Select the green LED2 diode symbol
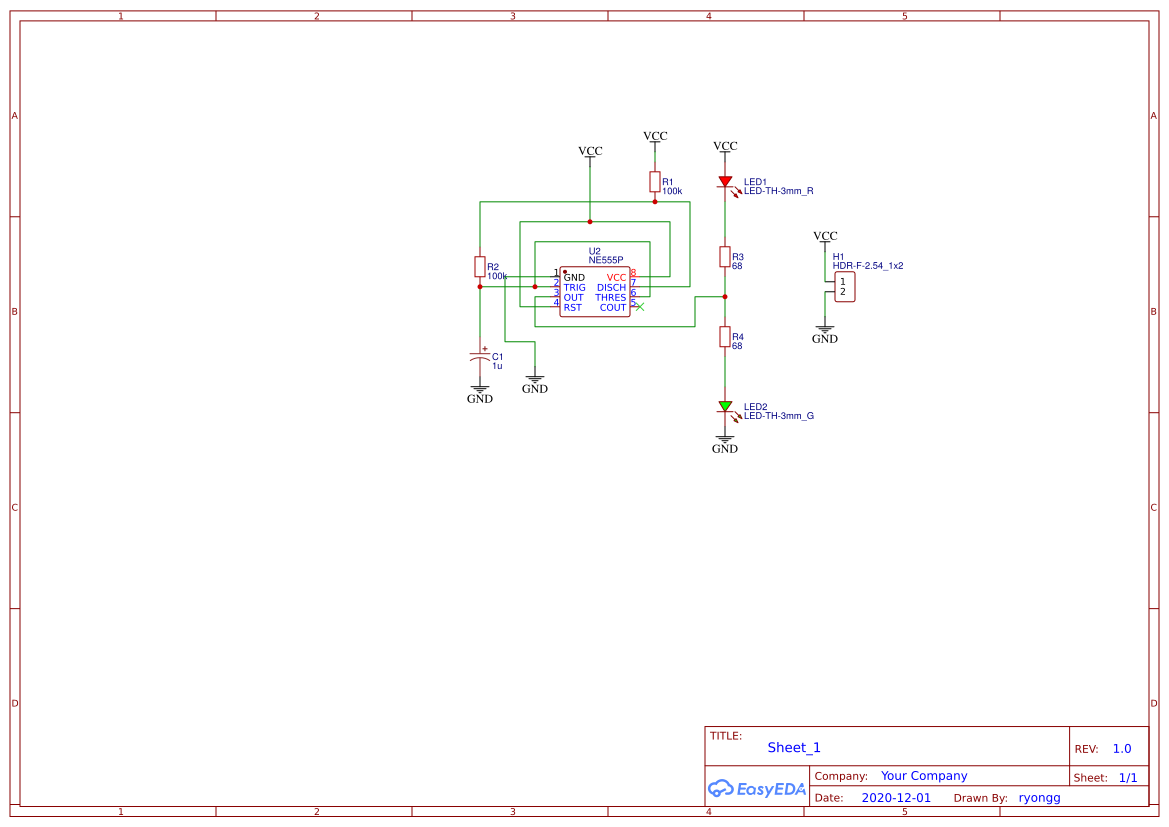 [725, 406]
